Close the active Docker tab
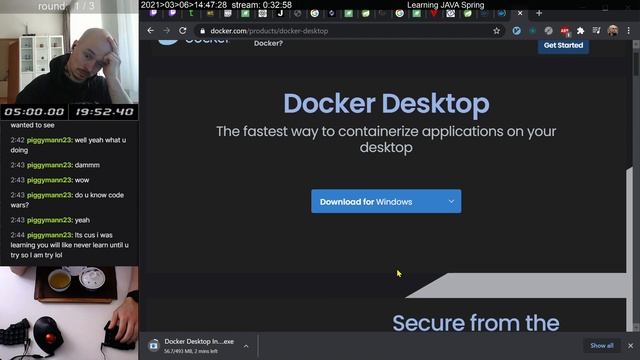640x360 pixels. 520,13
